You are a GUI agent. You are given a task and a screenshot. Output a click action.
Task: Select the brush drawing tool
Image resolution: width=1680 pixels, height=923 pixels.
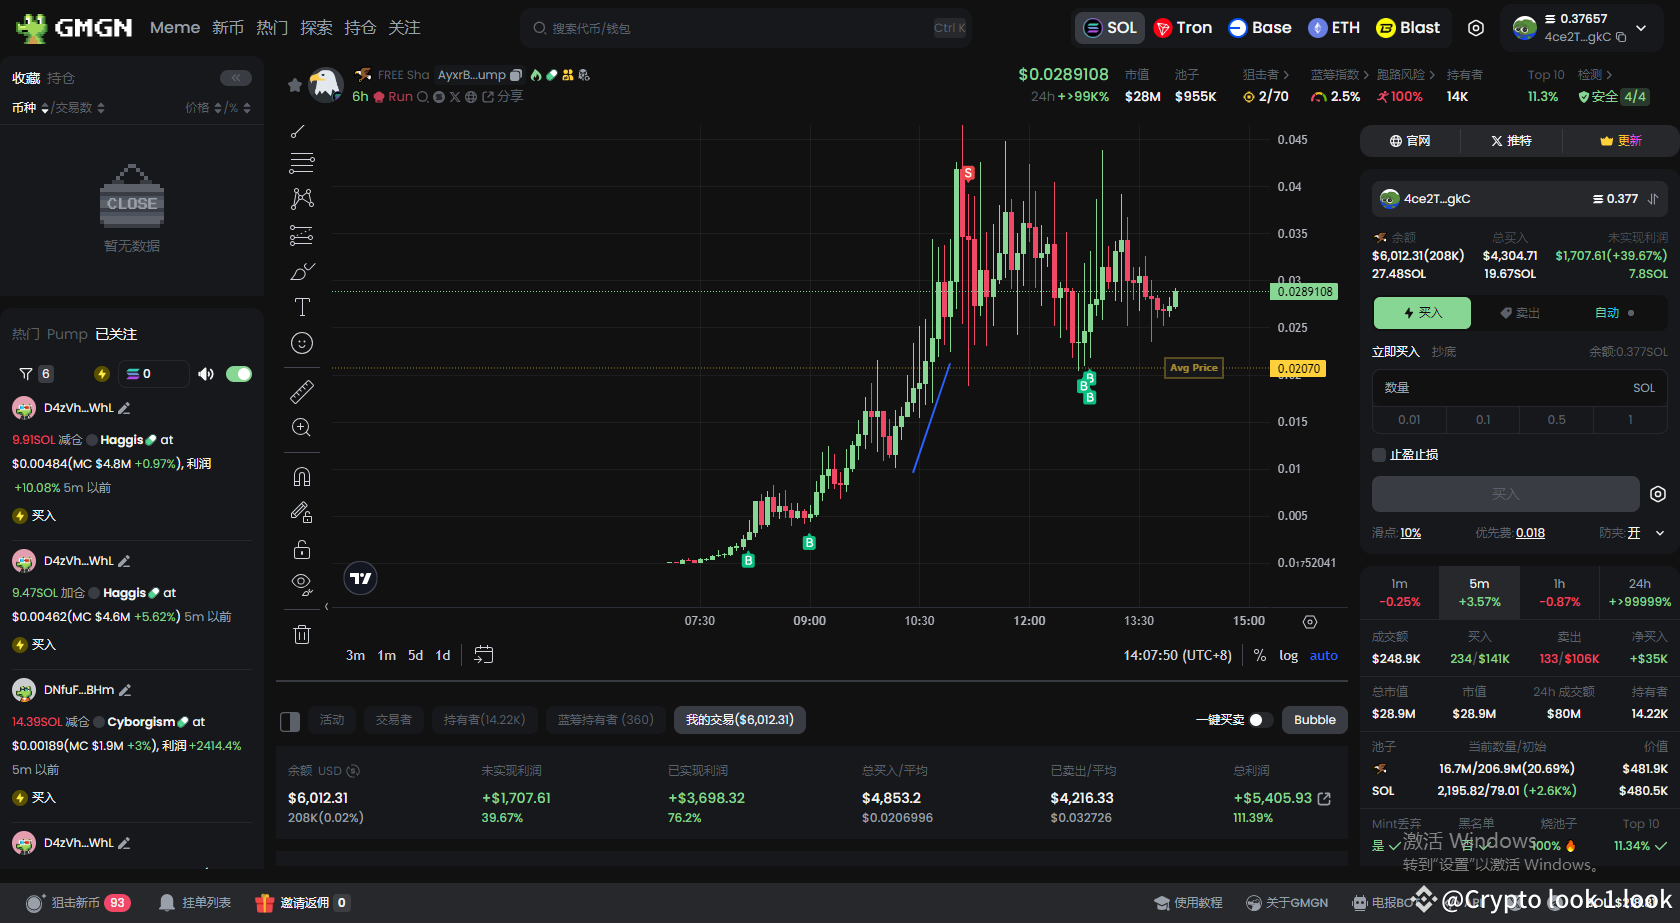[x=302, y=271]
